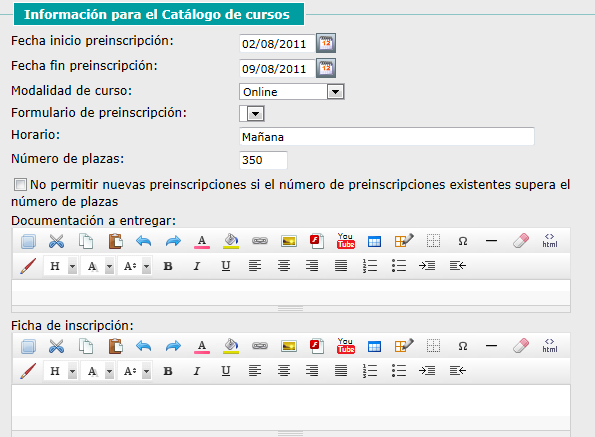
Task: Open font size dropdown in Ficha de inscripción editor
Action: (x=136, y=371)
